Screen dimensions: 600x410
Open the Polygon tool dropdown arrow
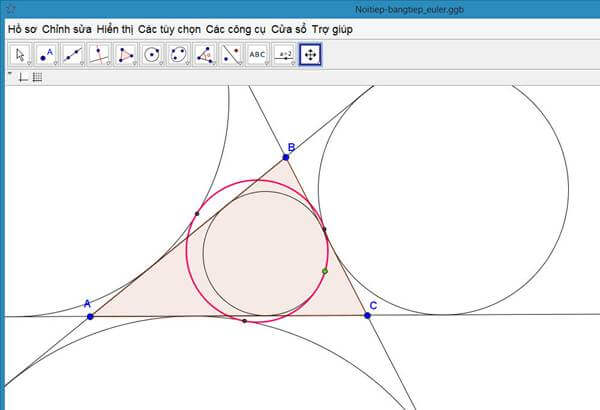pyautogui.click(x=135, y=64)
